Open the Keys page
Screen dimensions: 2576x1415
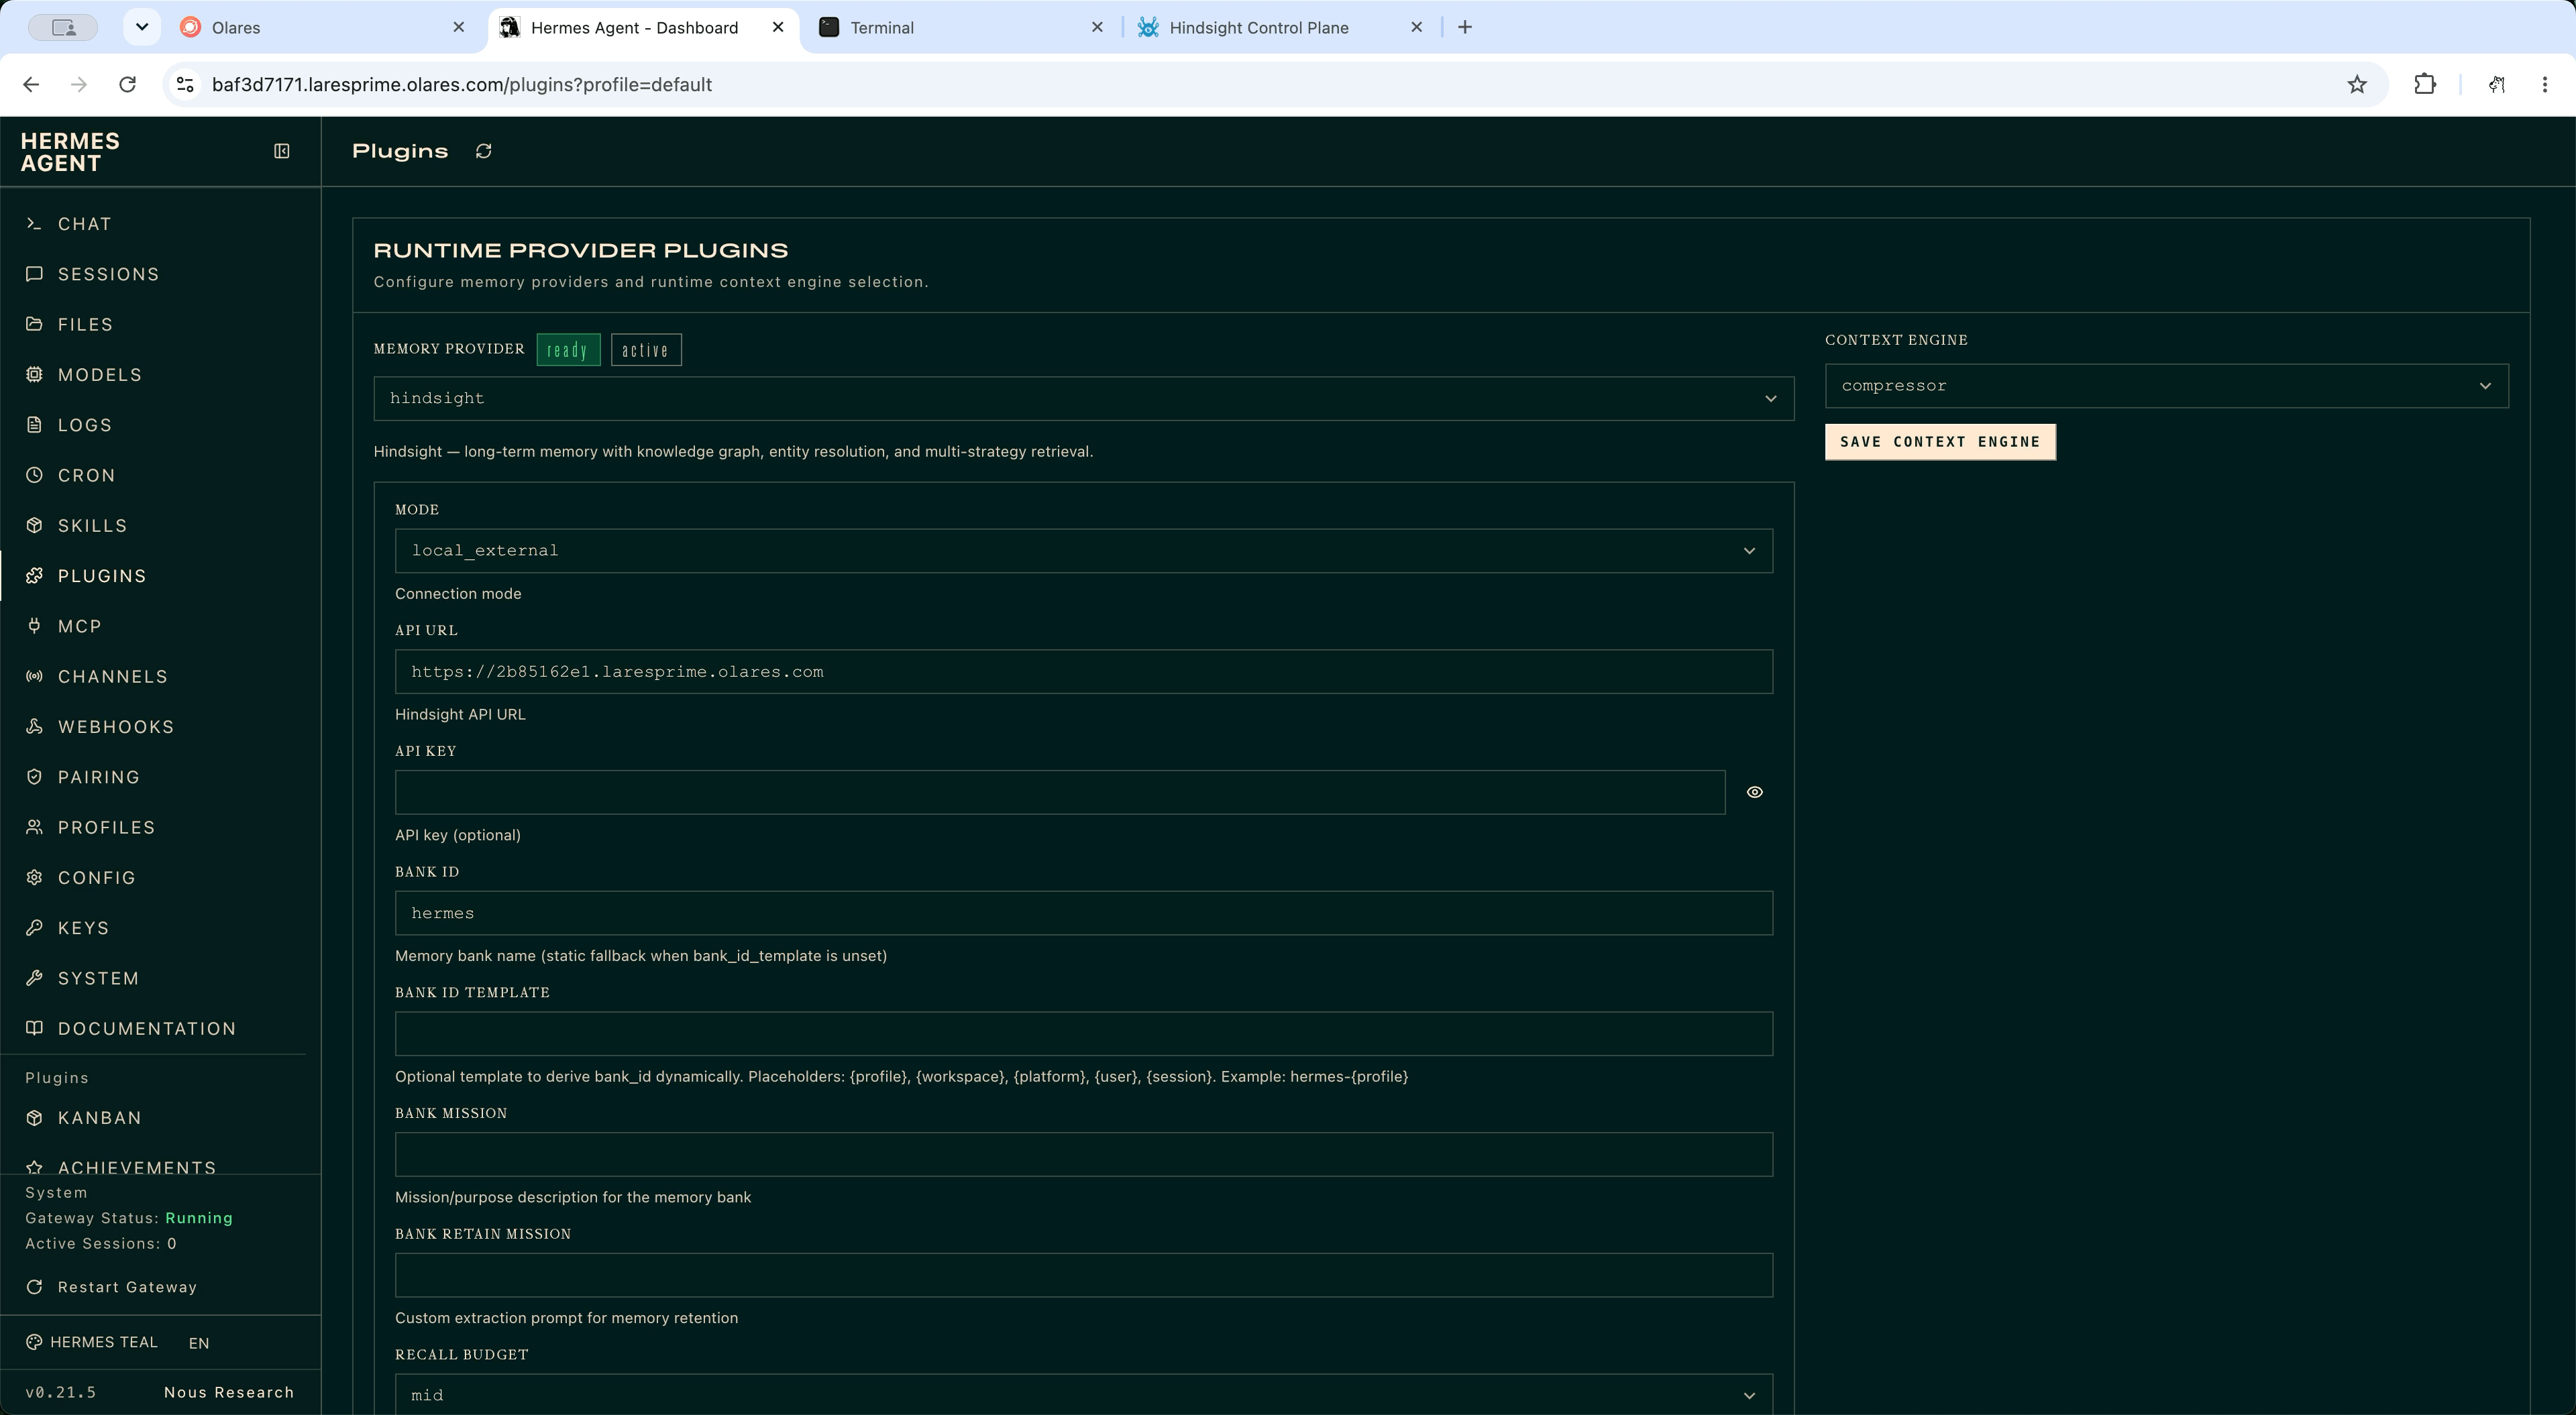click(x=160, y=928)
